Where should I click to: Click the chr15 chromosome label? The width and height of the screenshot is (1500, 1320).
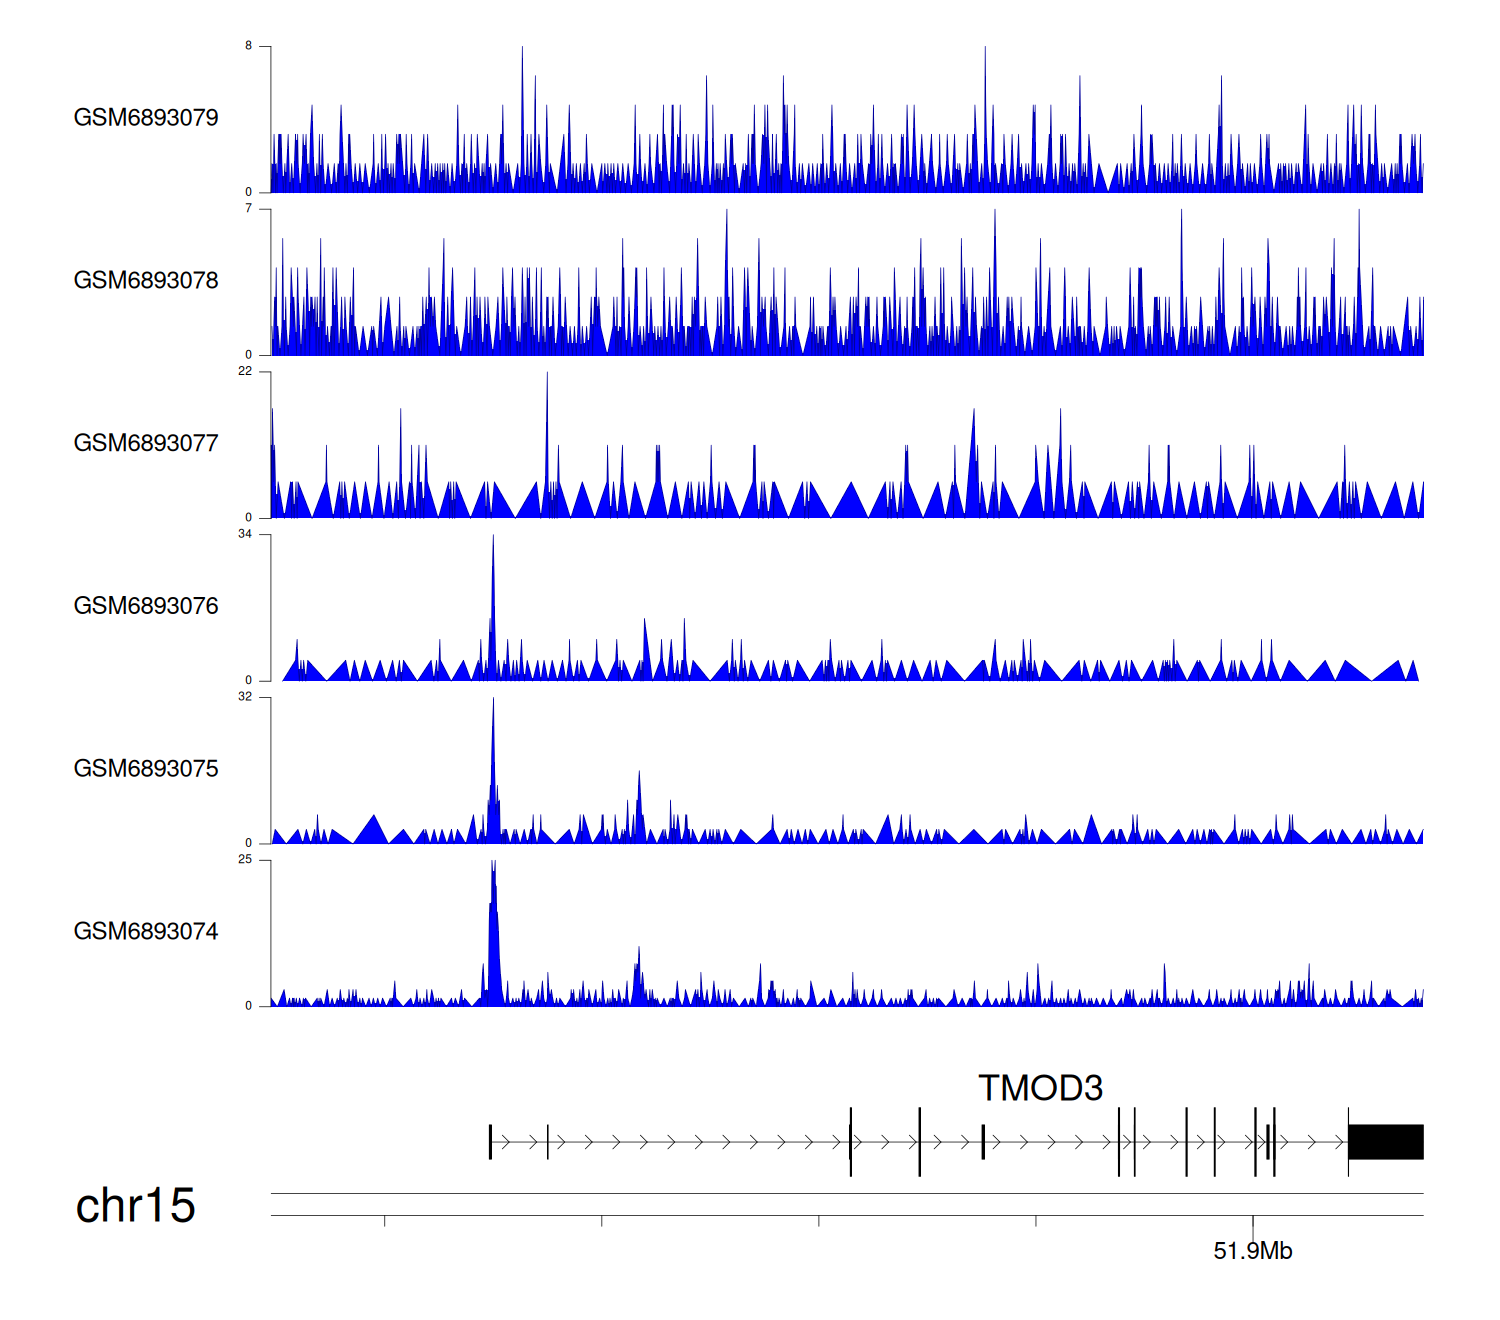[x=135, y=1206]
